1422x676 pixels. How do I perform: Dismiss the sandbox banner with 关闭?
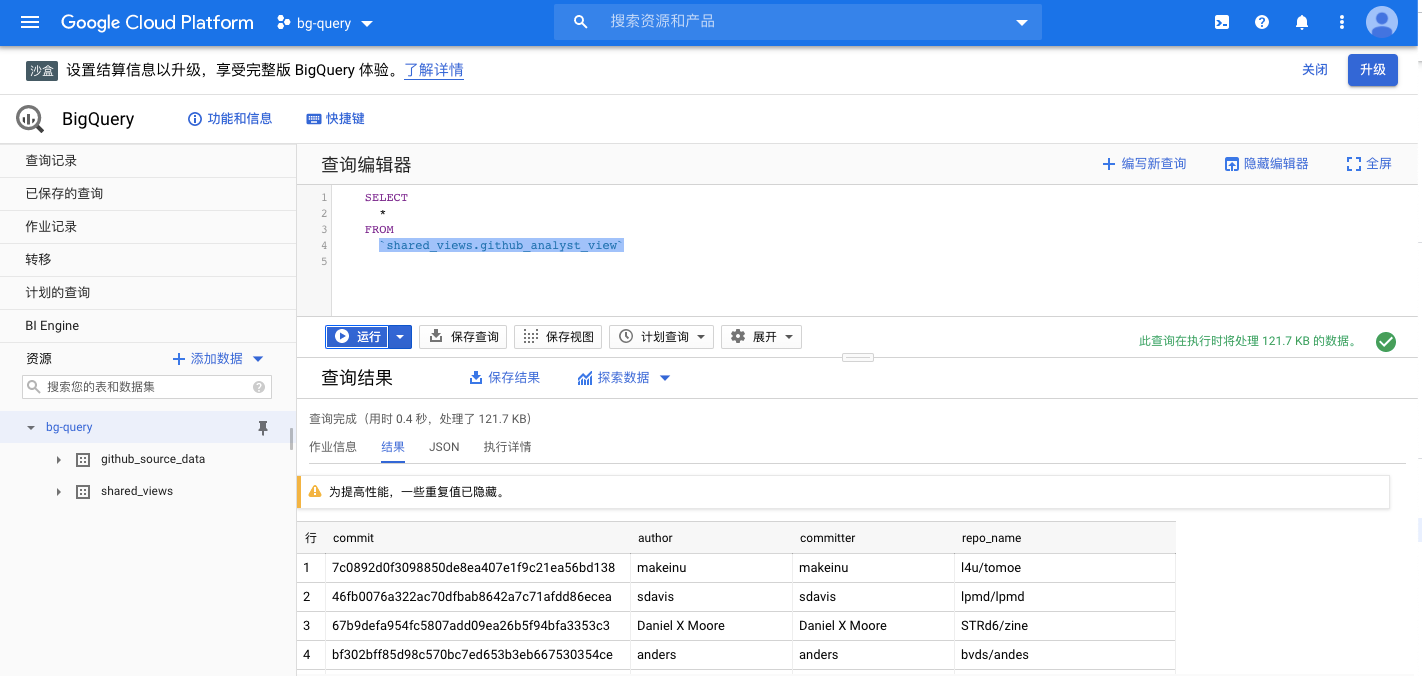coord(1315,69)
